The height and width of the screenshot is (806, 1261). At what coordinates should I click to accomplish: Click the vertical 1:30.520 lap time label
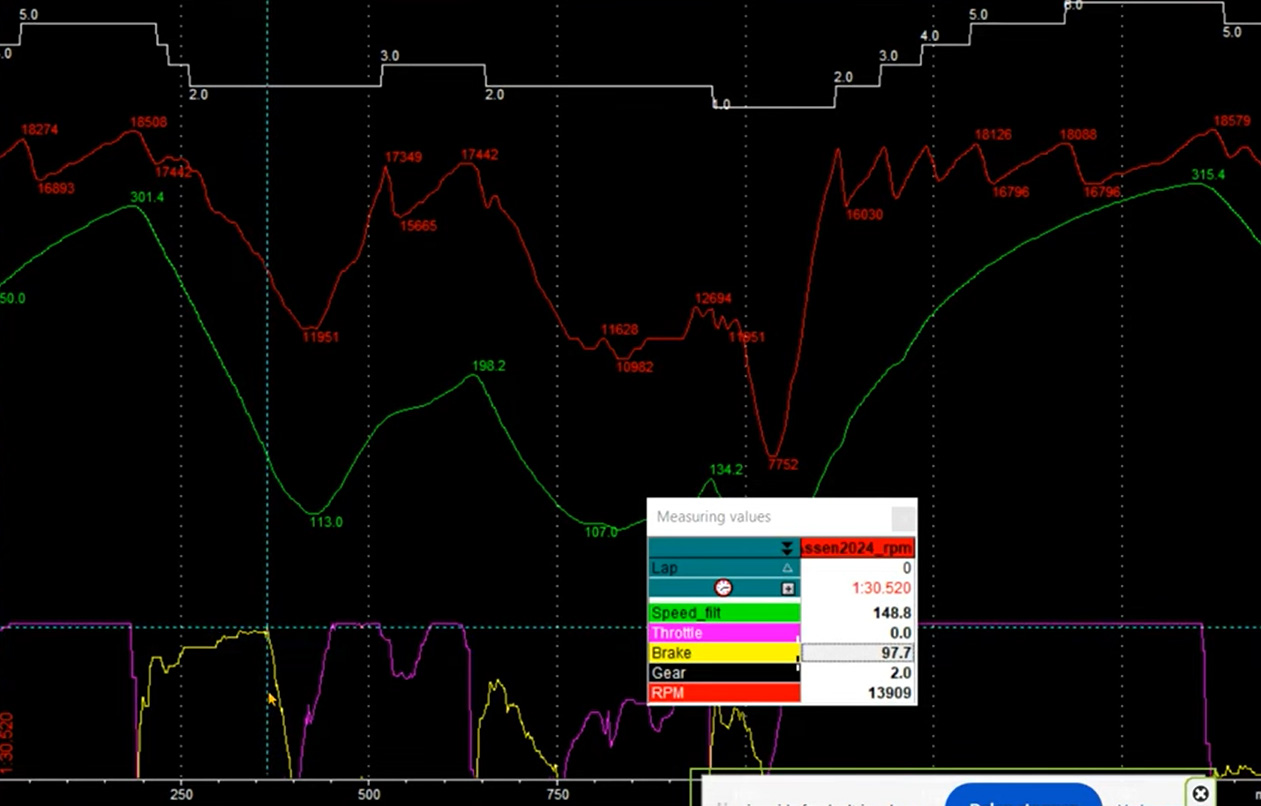pyautogui.click(x=8, y=743)
